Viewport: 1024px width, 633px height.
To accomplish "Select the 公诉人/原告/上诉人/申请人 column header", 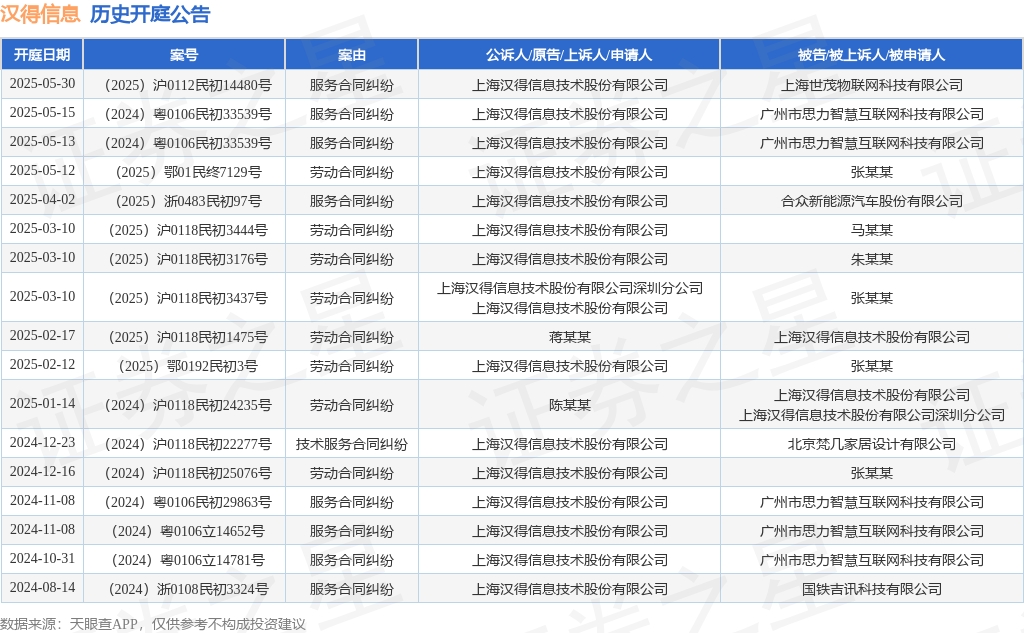I will 569,55.
